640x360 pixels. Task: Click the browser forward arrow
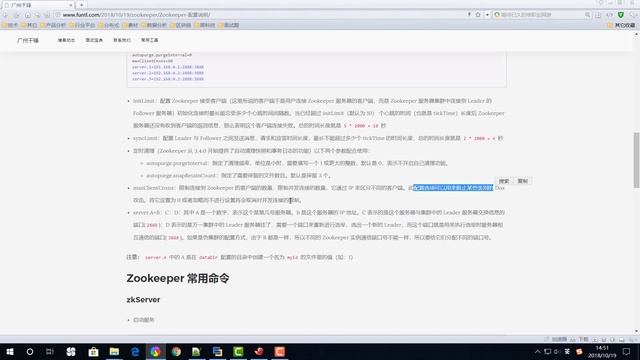click(16, 15)
